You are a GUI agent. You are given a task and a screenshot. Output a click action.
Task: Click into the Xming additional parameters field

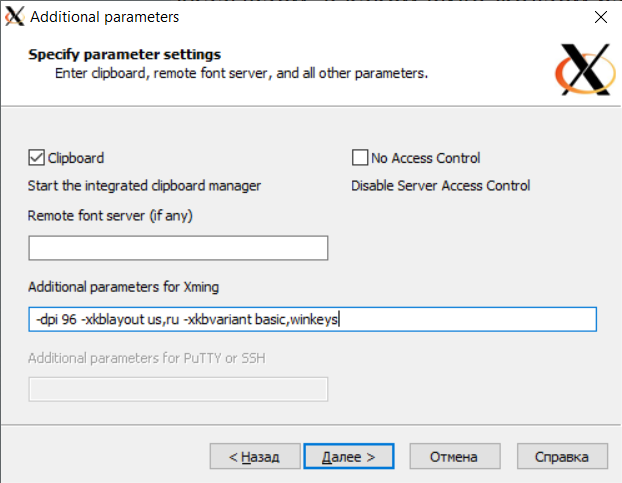tap(312, 319)
